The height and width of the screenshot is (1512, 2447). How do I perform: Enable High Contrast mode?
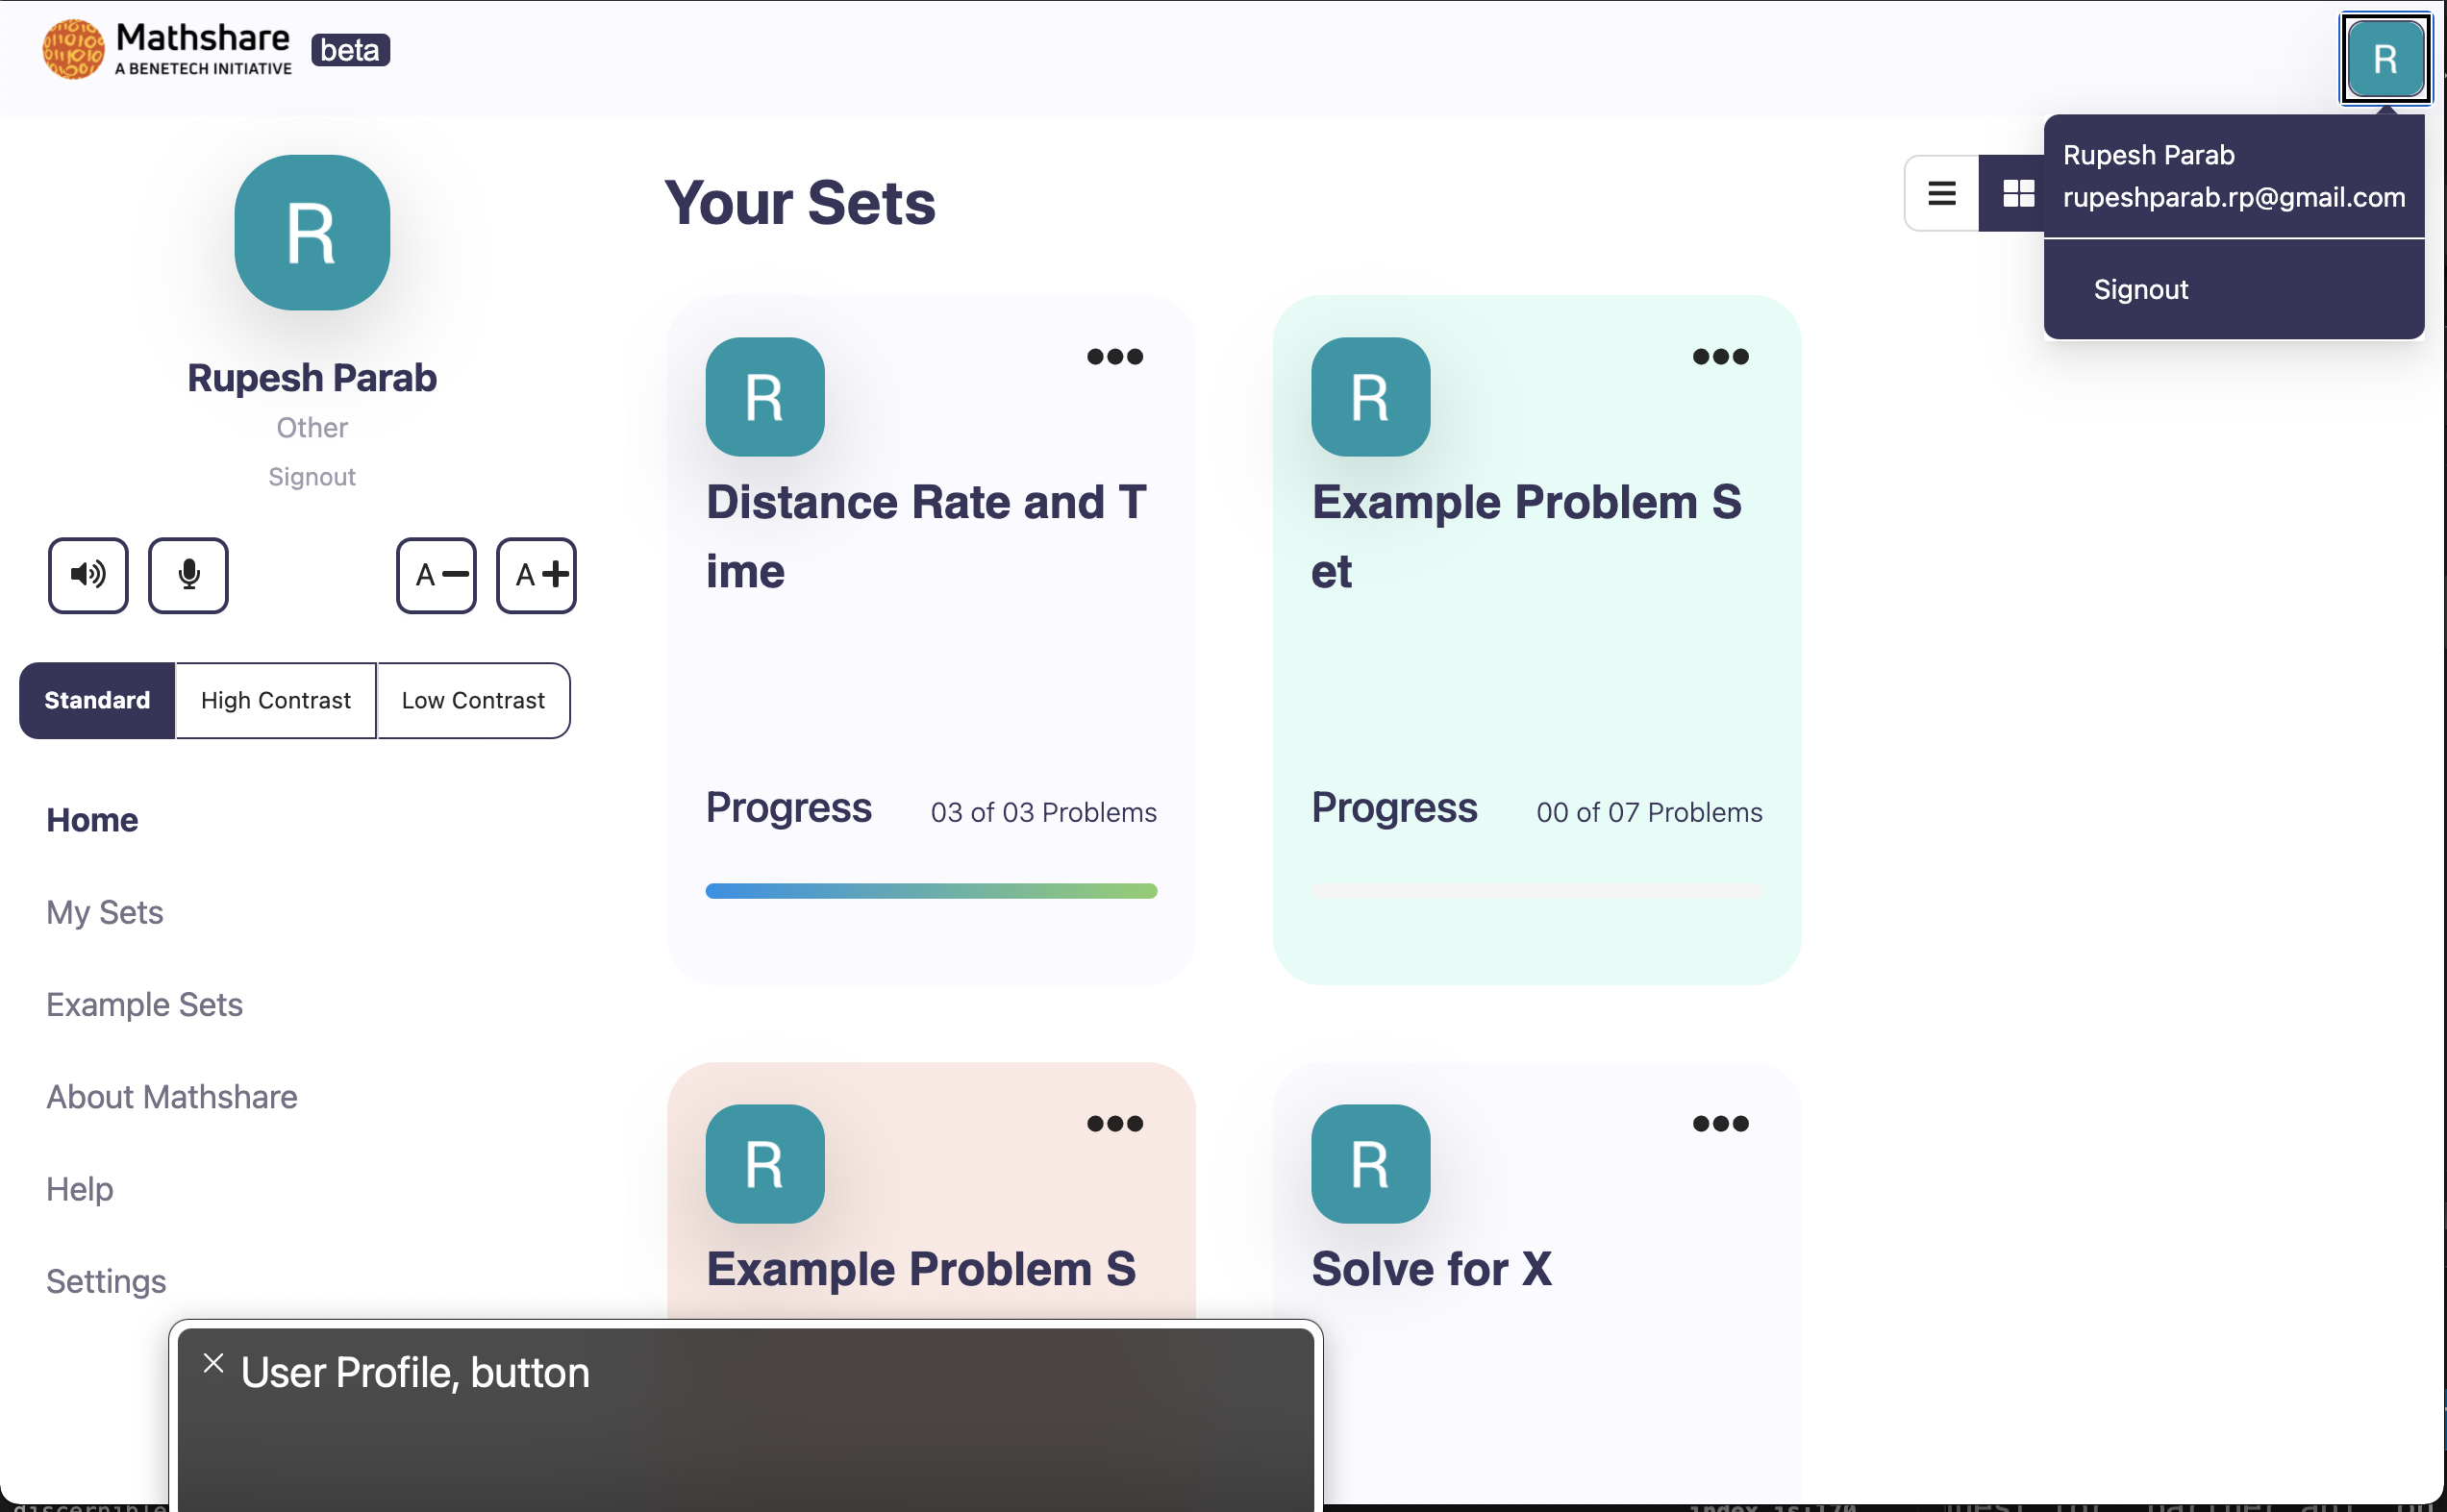[x=275, y=700]
